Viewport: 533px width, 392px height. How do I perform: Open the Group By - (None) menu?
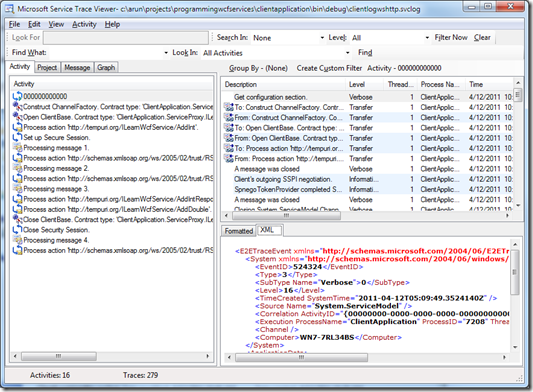click(x=258, y=68)
